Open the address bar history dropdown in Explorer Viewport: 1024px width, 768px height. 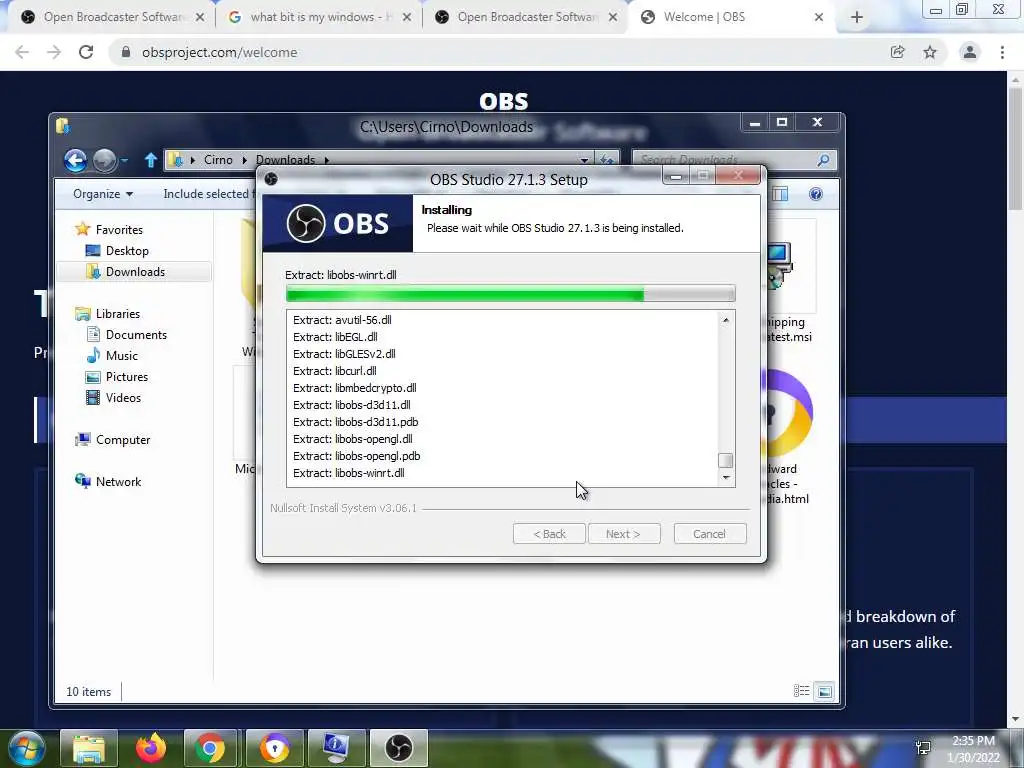pos(584,160)
